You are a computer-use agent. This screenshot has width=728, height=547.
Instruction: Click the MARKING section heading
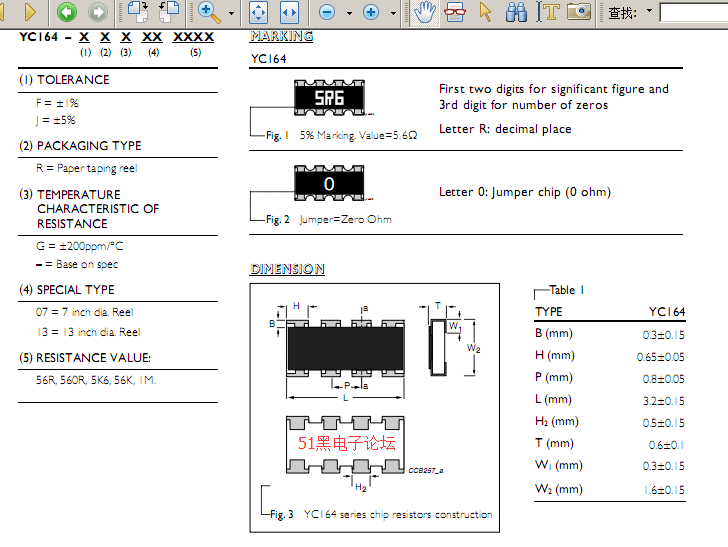coord(281,36)
